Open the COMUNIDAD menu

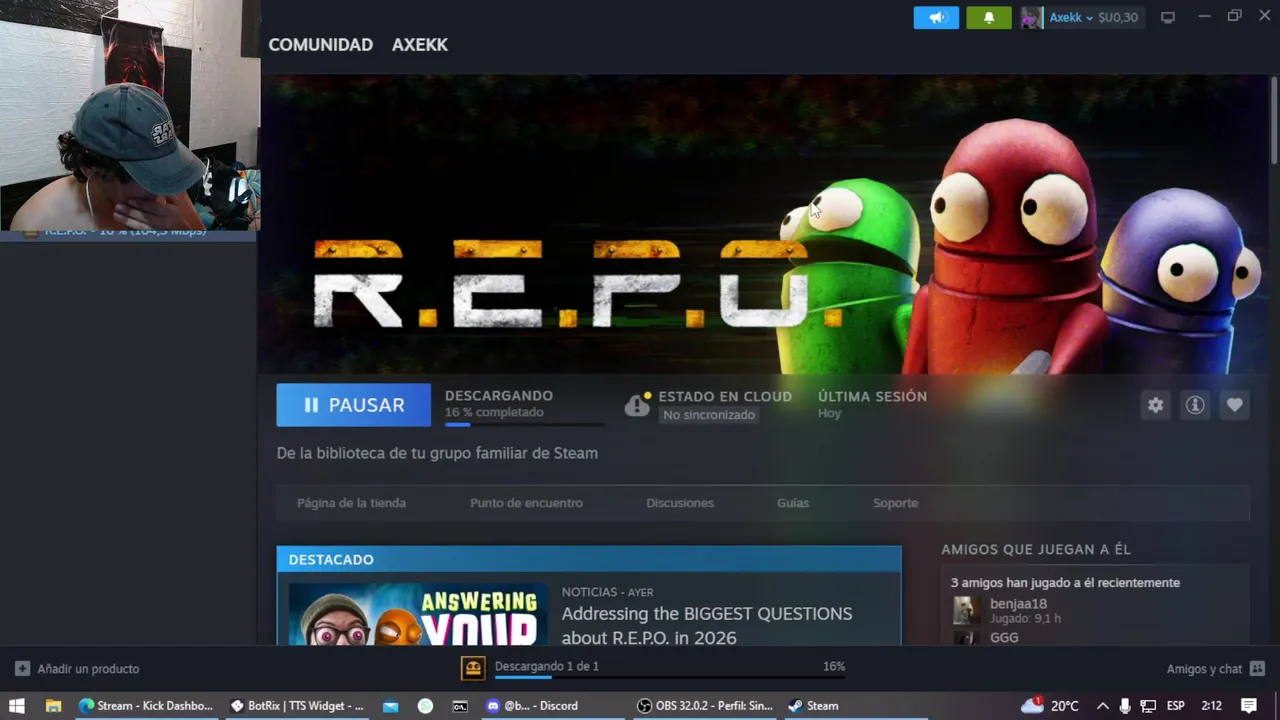320,45
